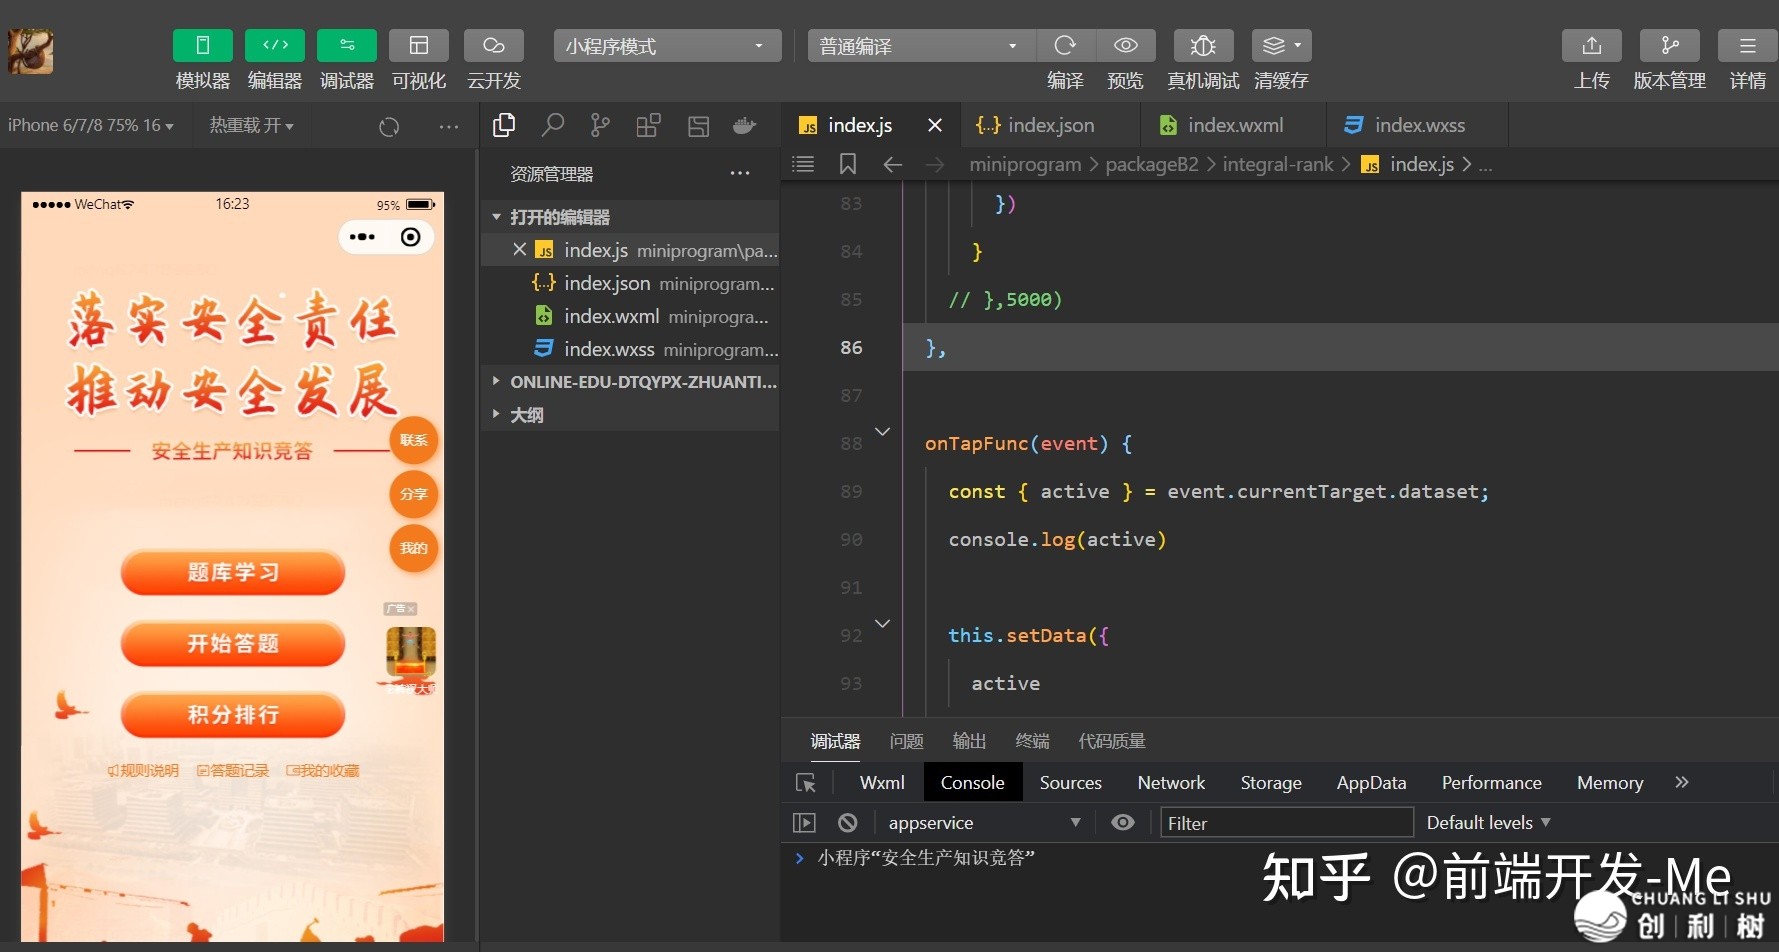This screenshot has height=952, width=1779.
Task: Focus the console Filter input field
Action: (x=1286, y=823)
